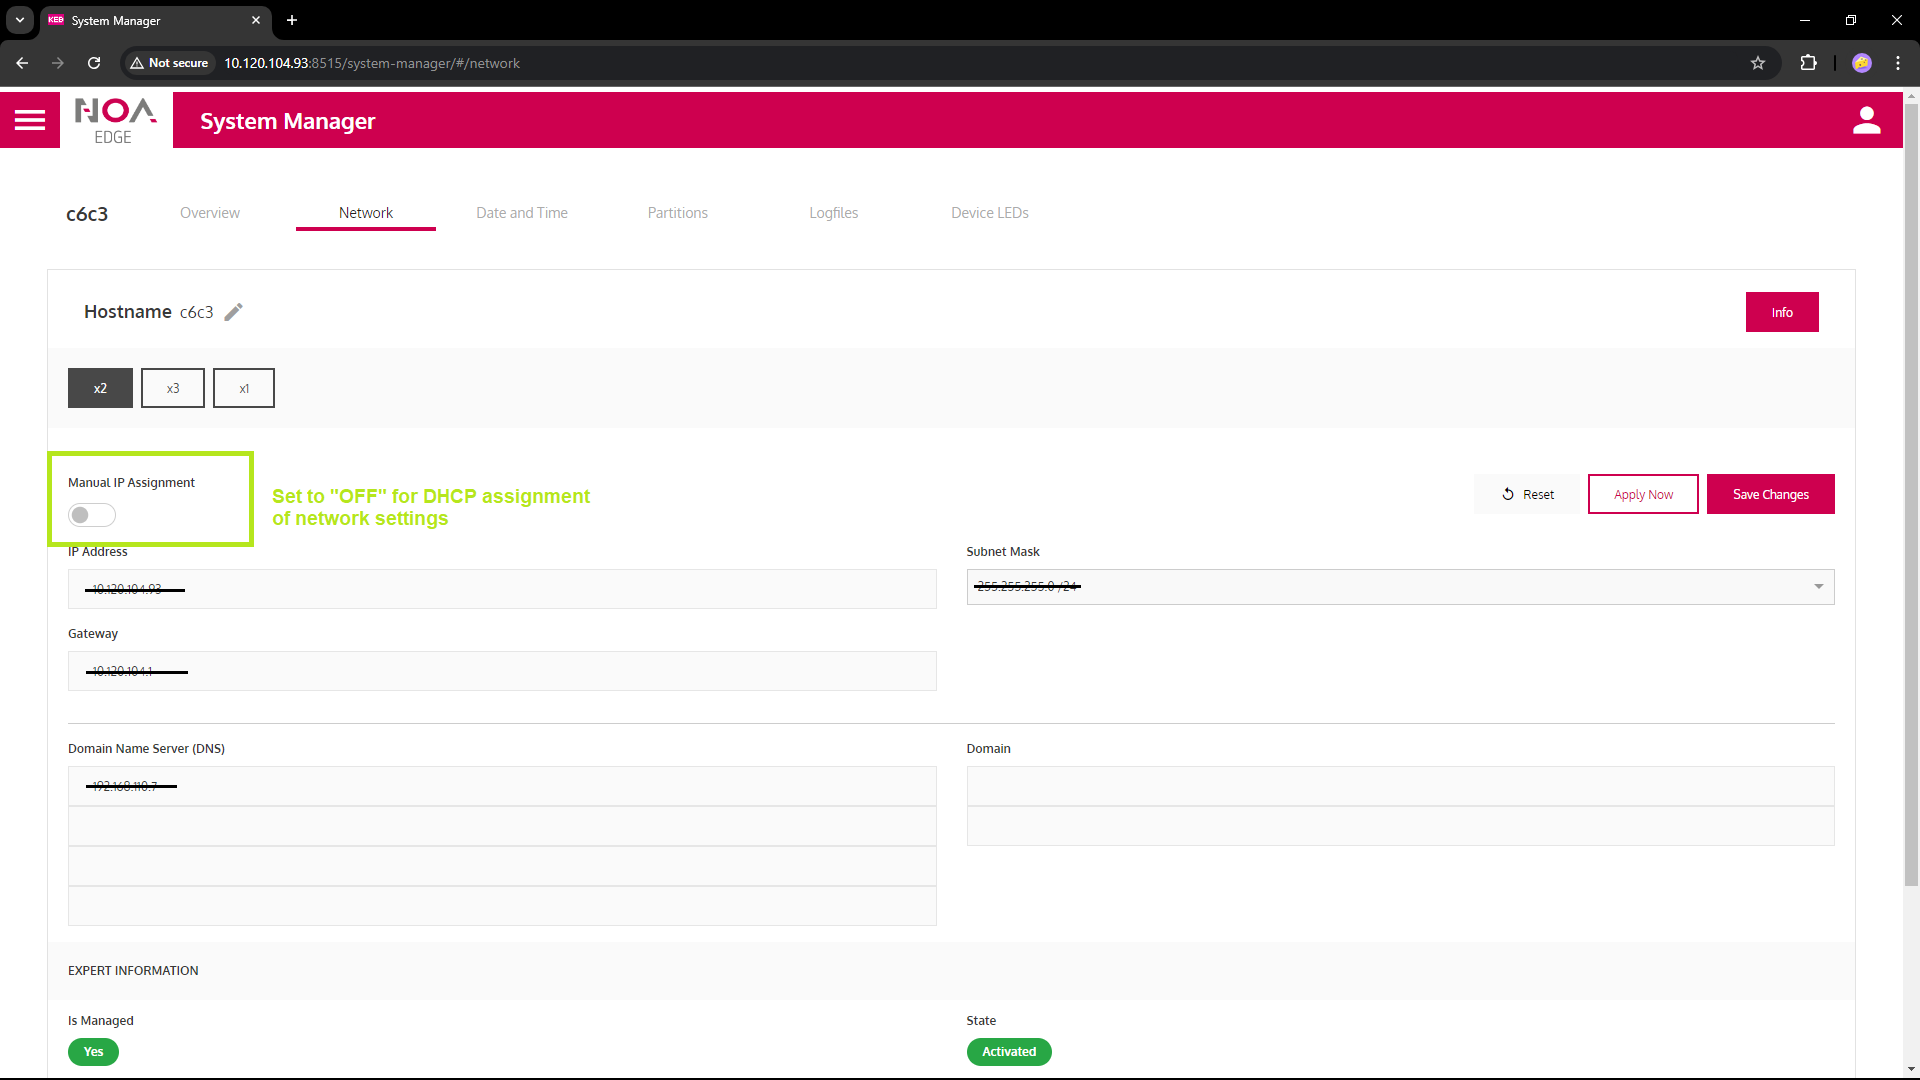The width and height of the screenshot is (1920, 1080).
Task: Edit hostname with the pencil icon
Action: pyautogui.click(x=233, y=312)
